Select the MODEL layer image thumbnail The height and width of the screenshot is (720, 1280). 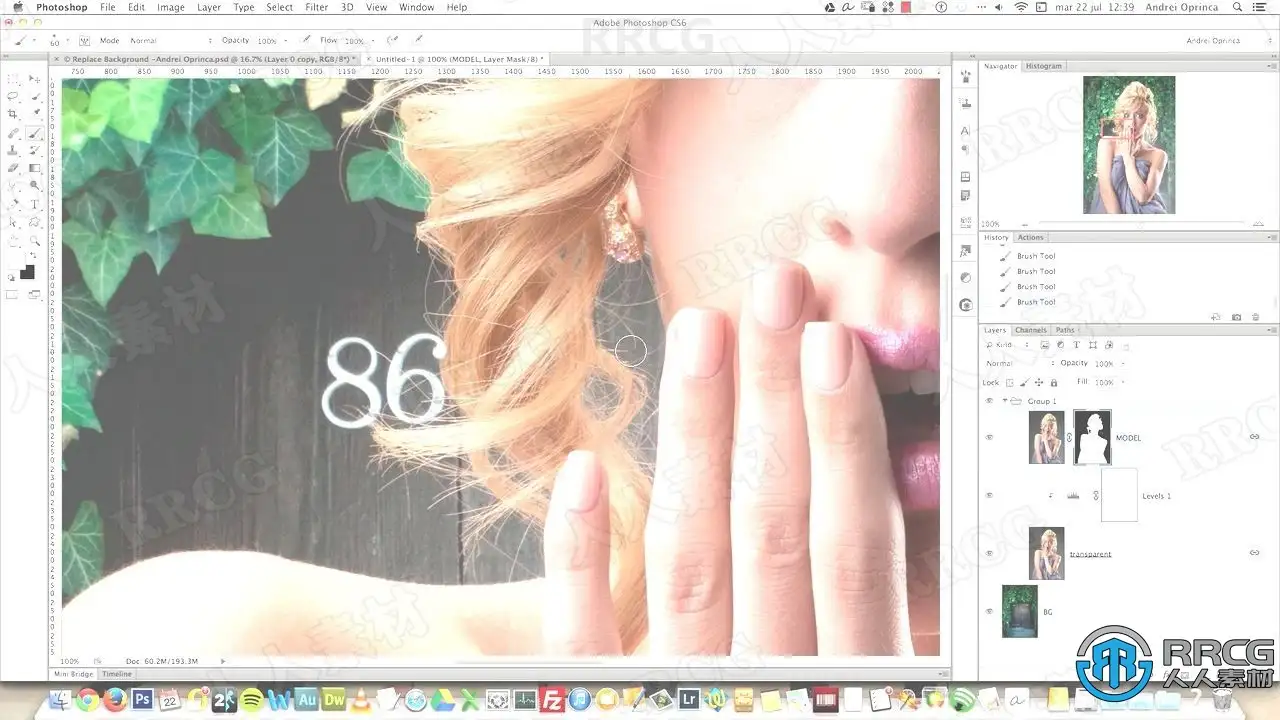click(x=1047, y=438)
